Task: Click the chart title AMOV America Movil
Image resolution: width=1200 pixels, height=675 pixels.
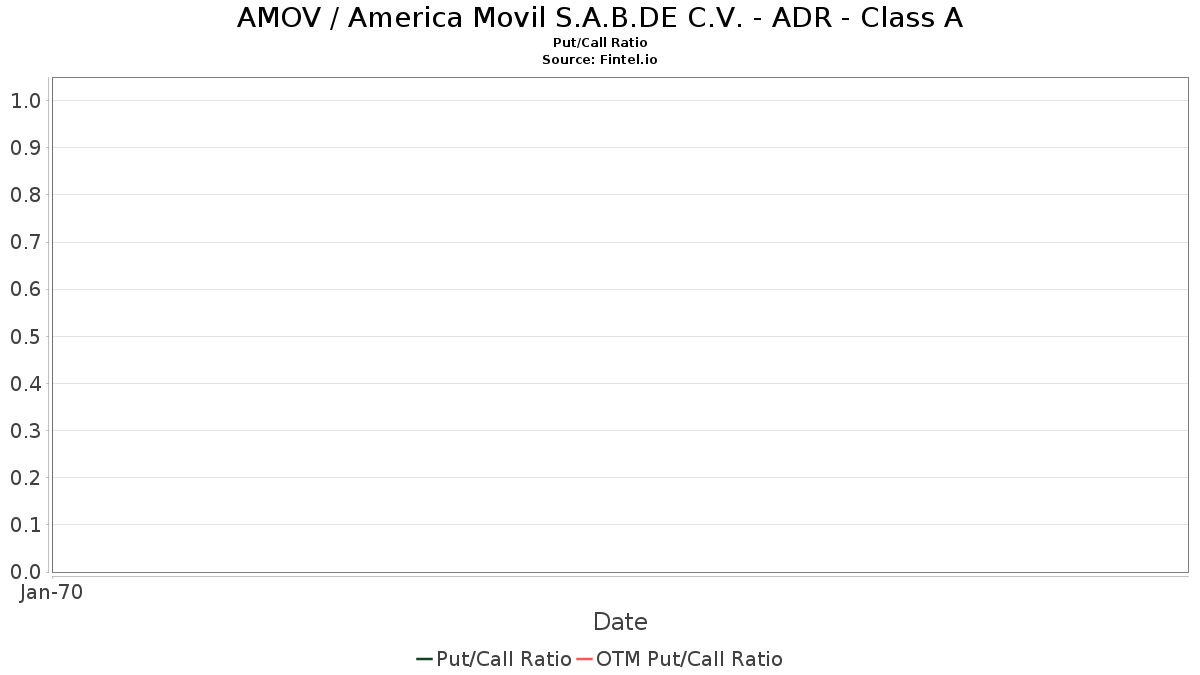Action: point(600,18)
